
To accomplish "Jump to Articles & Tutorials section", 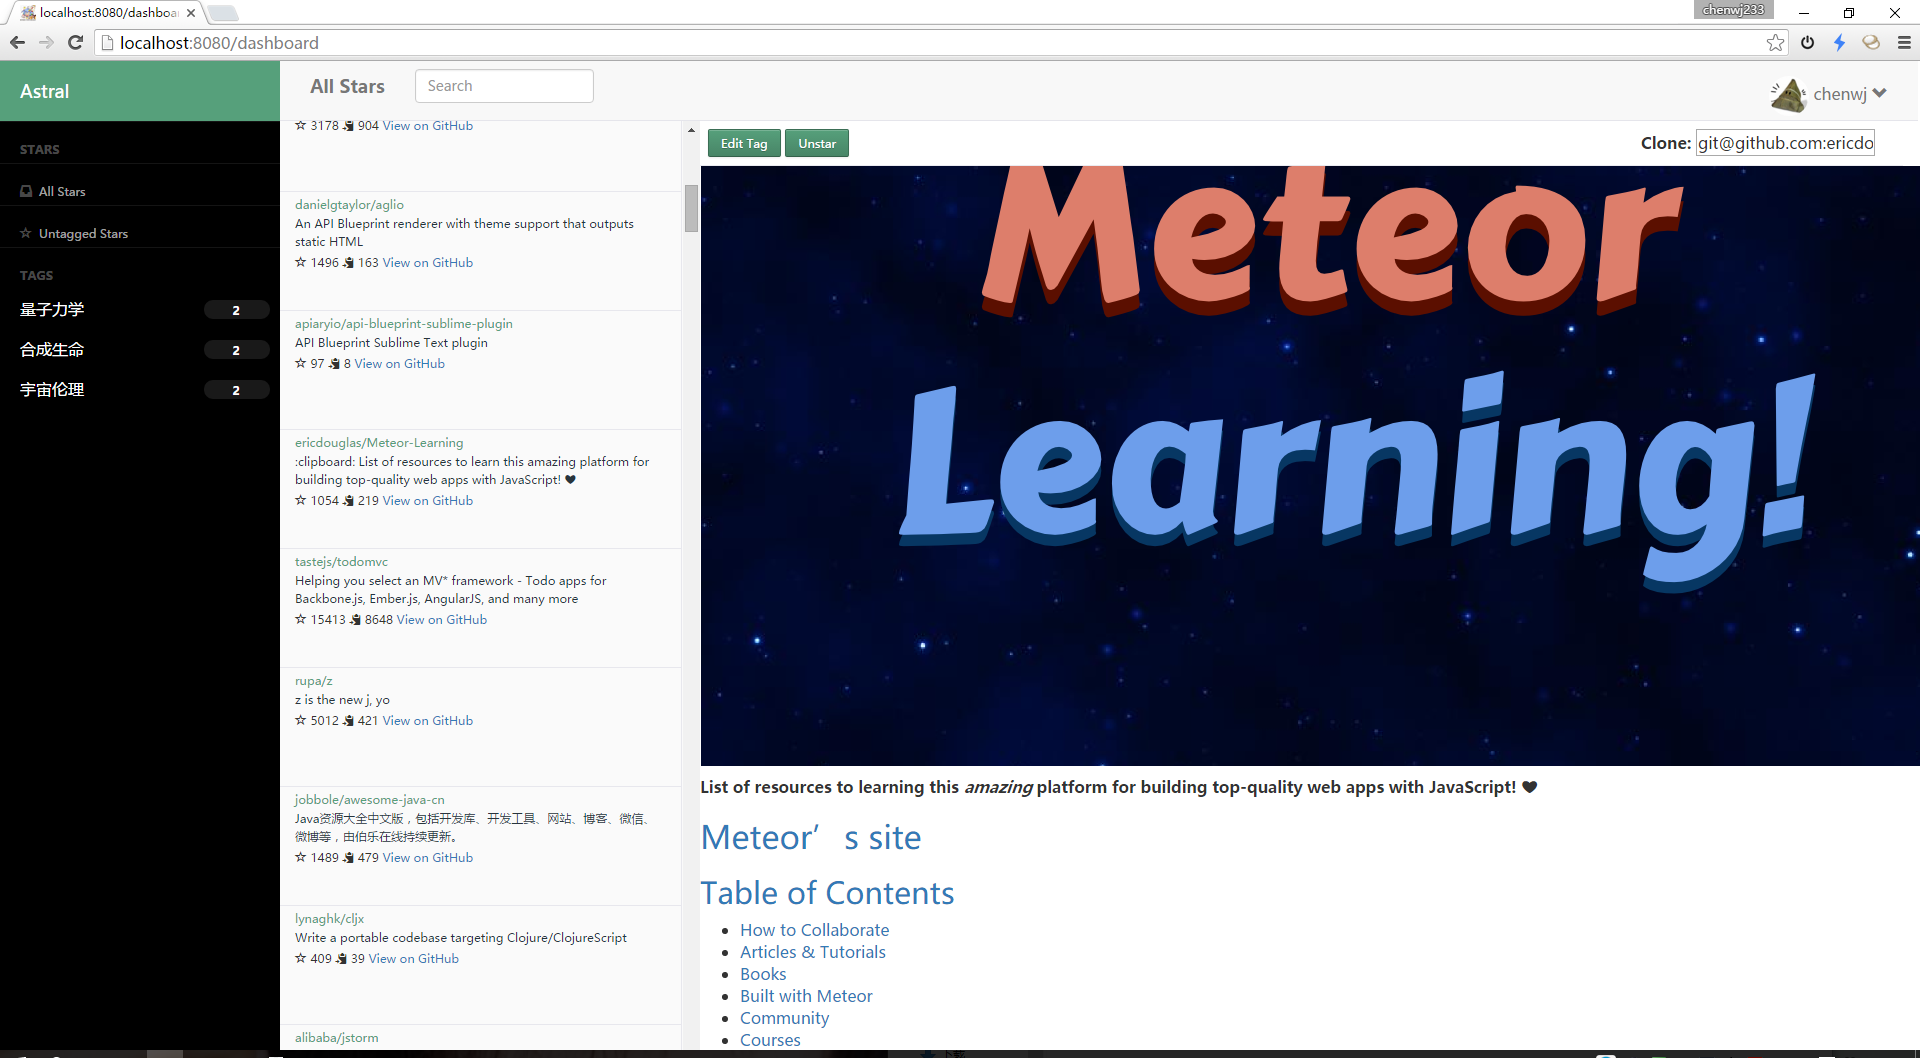I will click(x=812, y=952).
